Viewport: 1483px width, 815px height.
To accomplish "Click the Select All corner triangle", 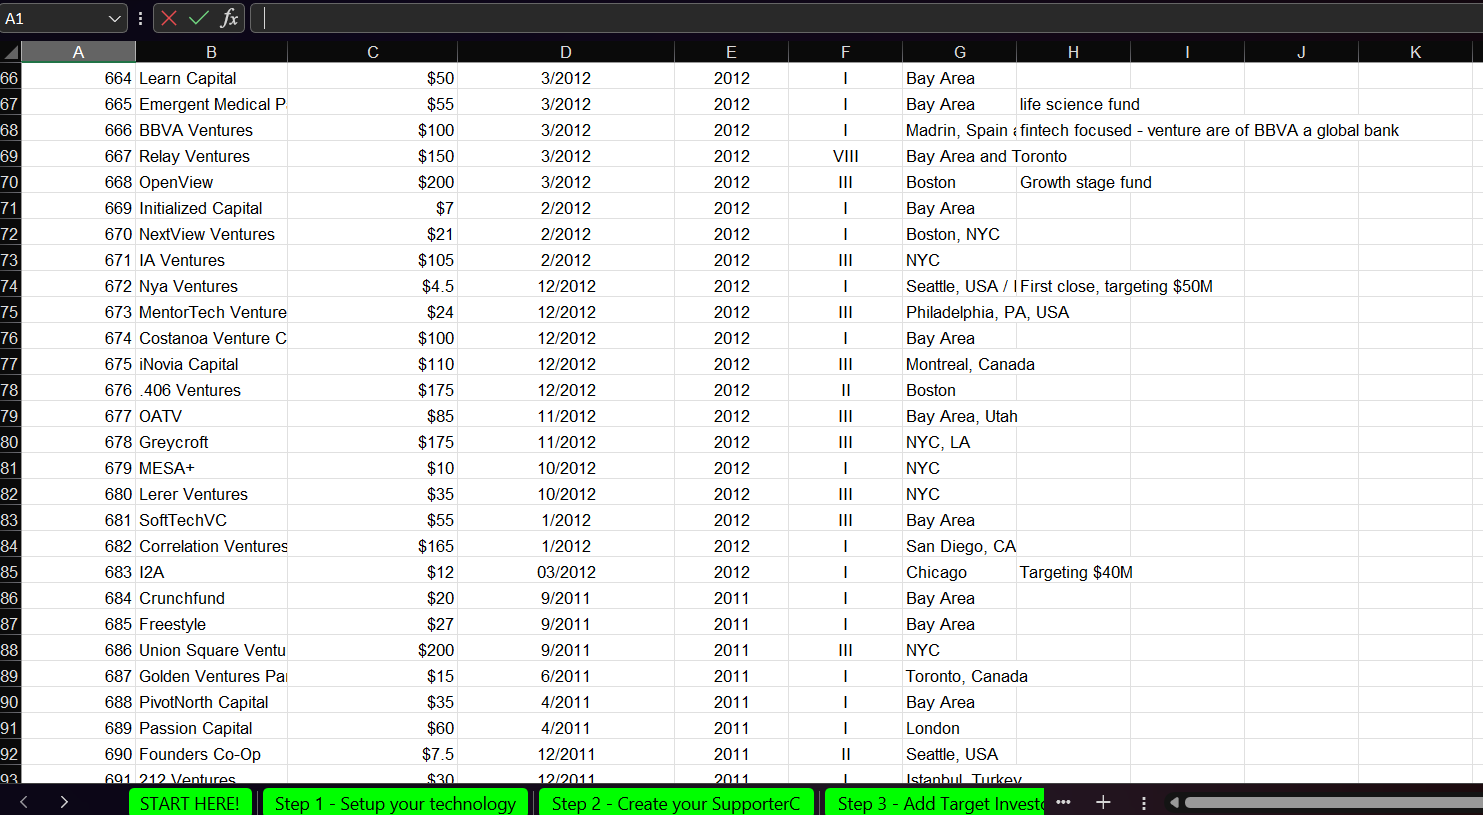I will (10, 52).
